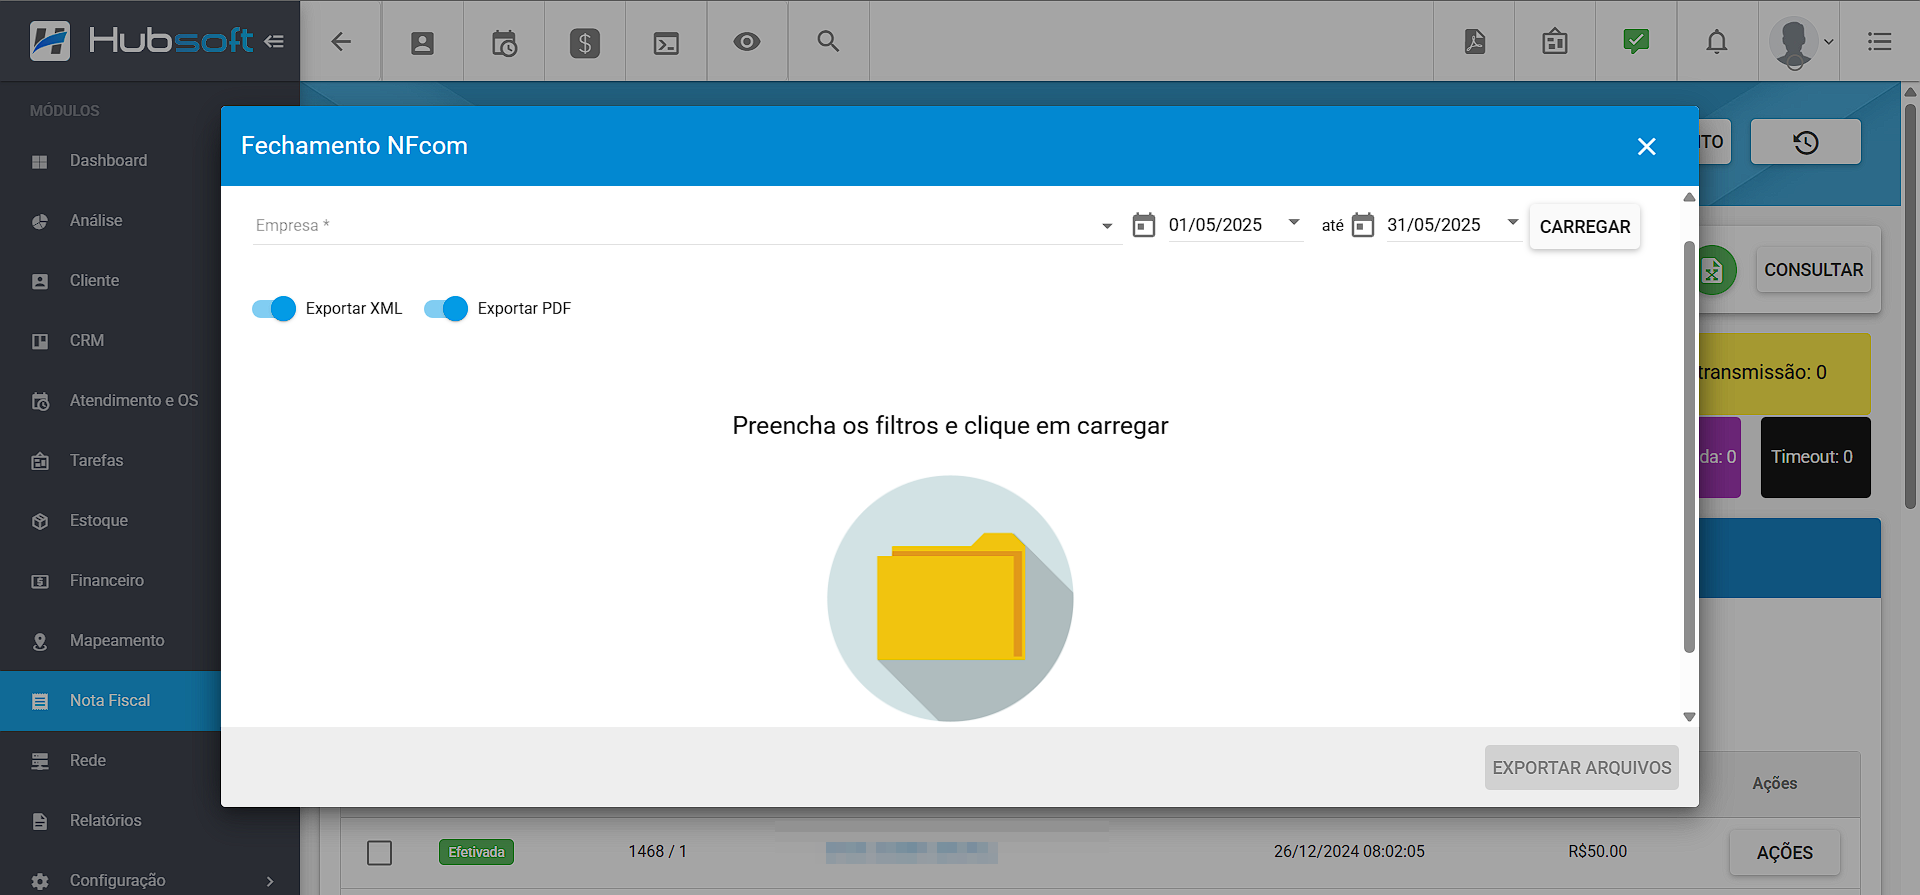Open the user avatar dropdown

[1800, 42]
